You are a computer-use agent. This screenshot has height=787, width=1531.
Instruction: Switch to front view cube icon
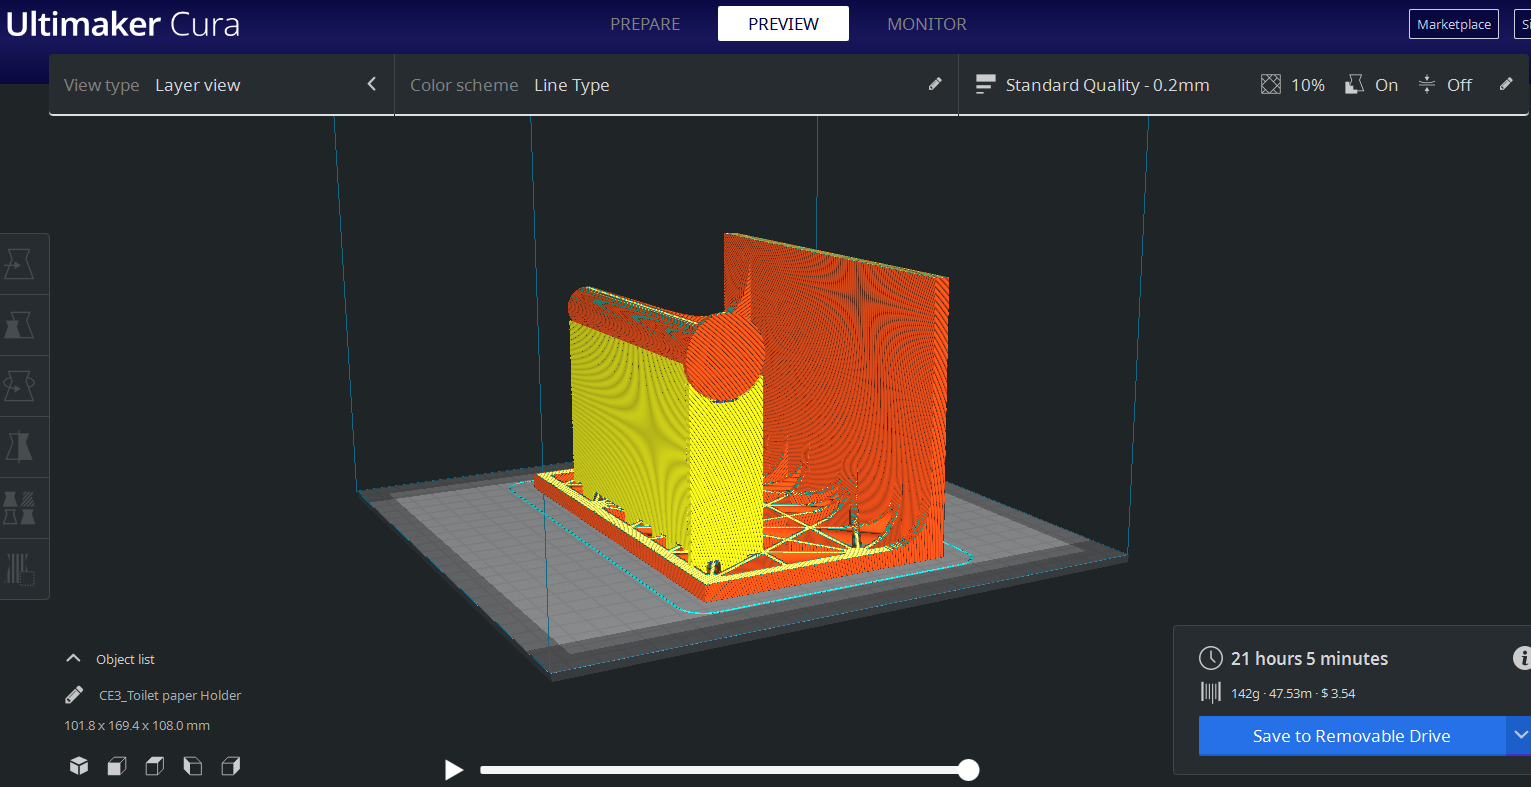[117, 766]
